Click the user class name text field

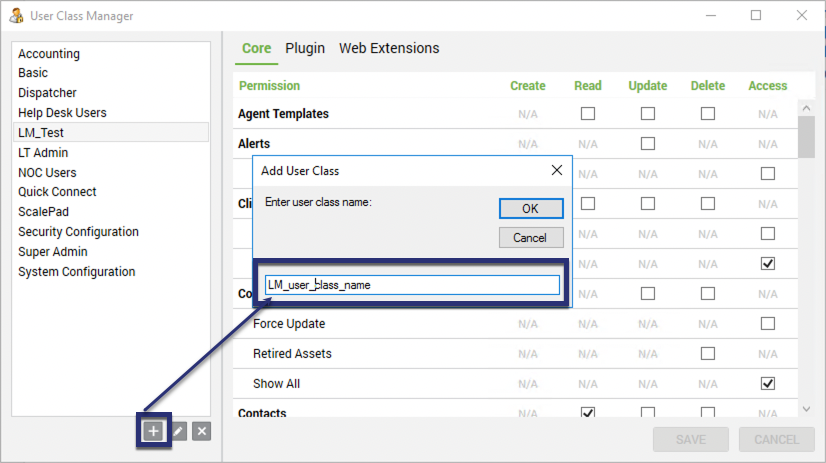click(412, 285)
